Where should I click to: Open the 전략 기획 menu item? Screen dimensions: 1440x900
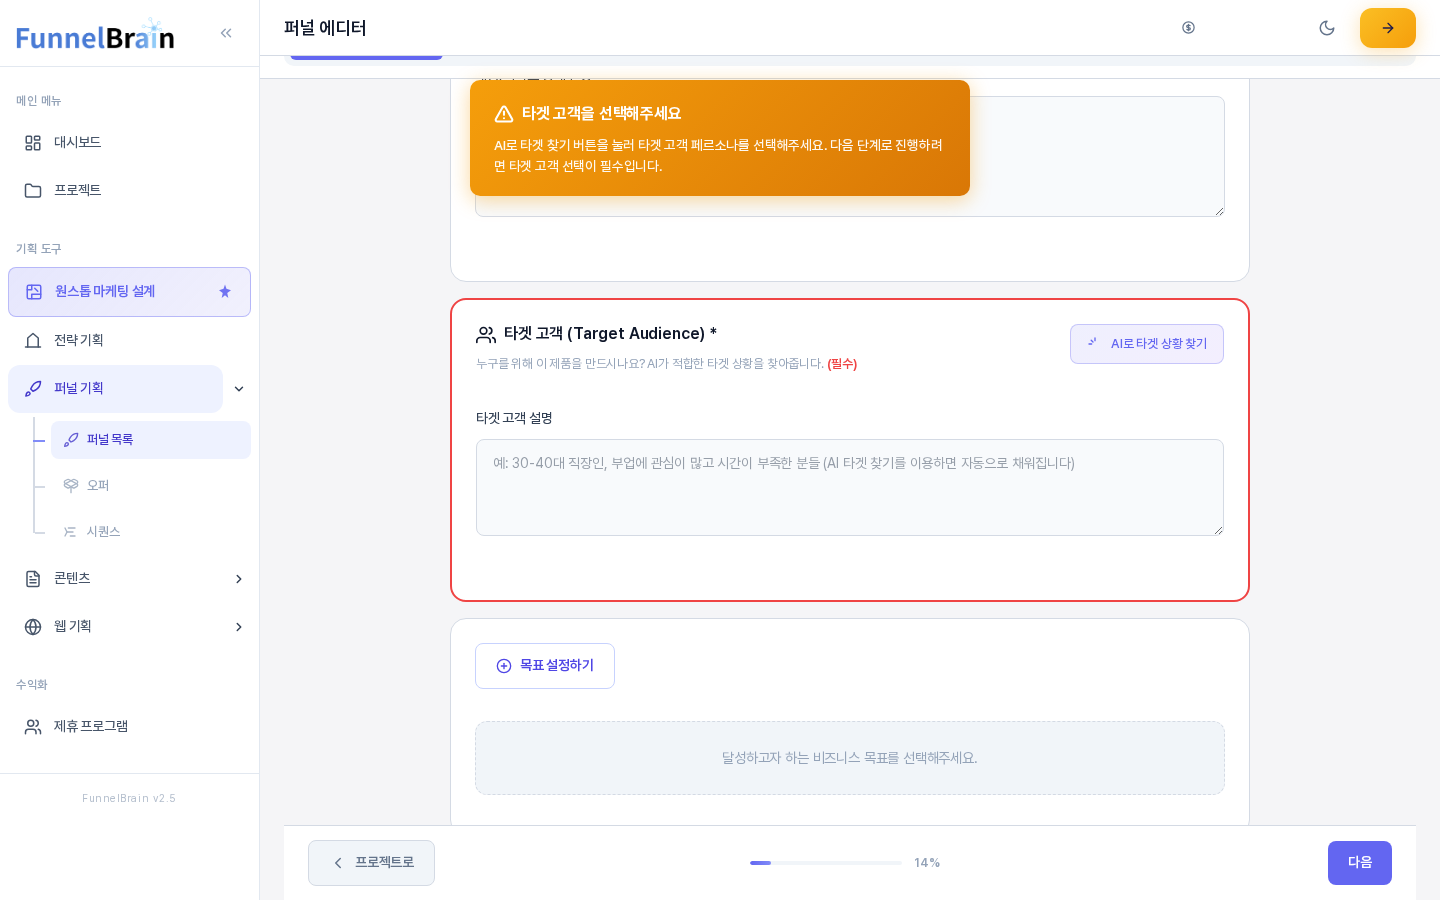coord(129,341)
